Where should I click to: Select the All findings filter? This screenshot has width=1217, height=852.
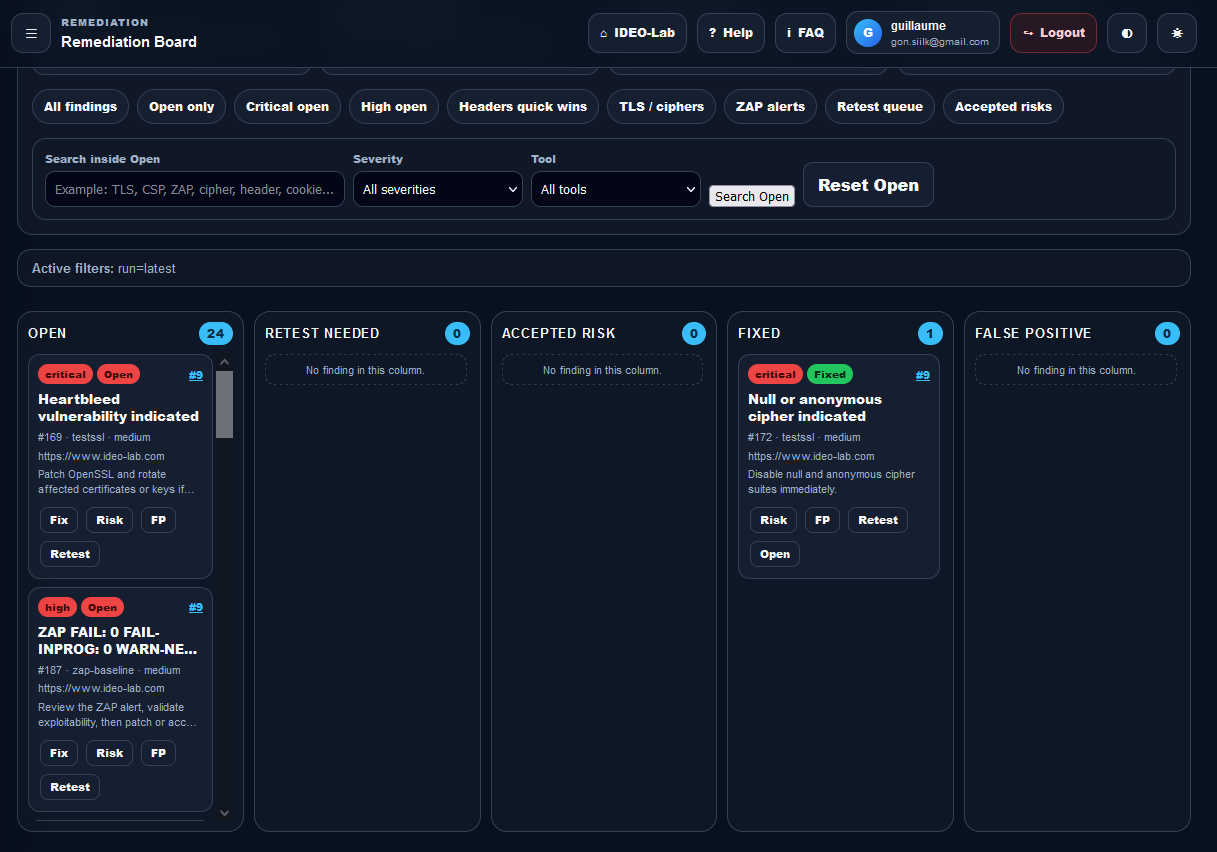coord(80,107)
